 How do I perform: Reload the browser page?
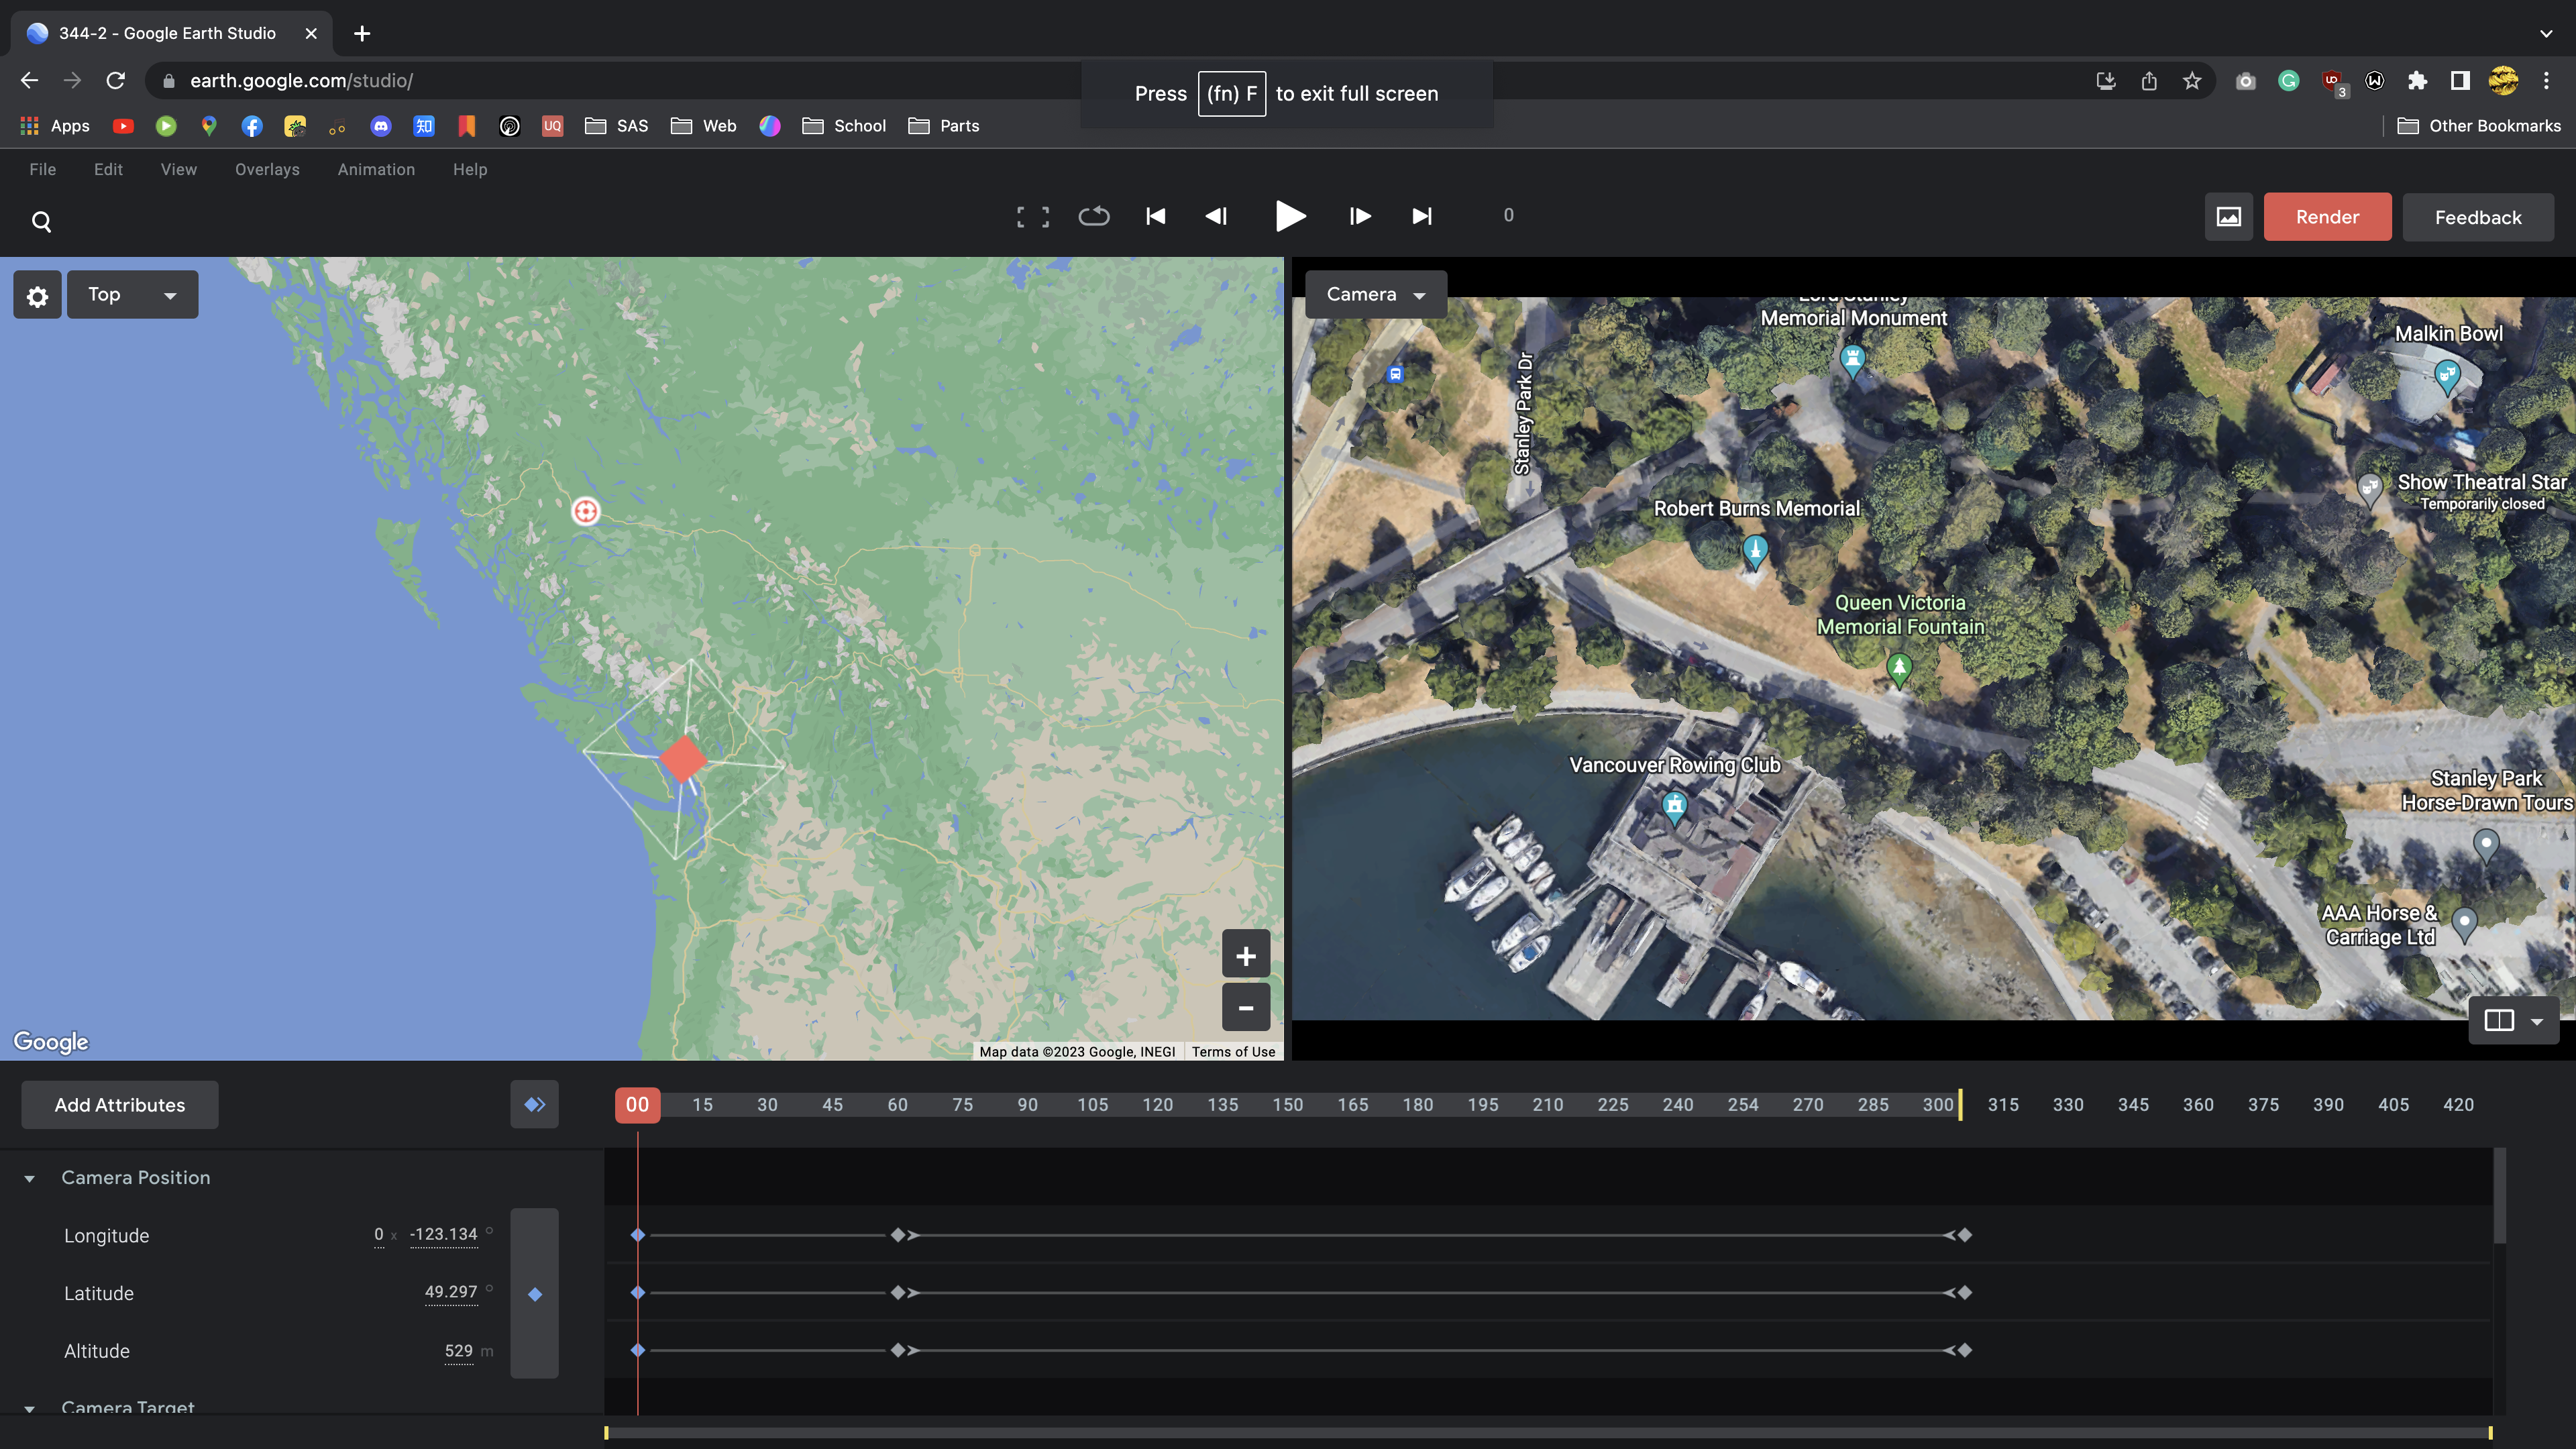click(x=116, y=81)
